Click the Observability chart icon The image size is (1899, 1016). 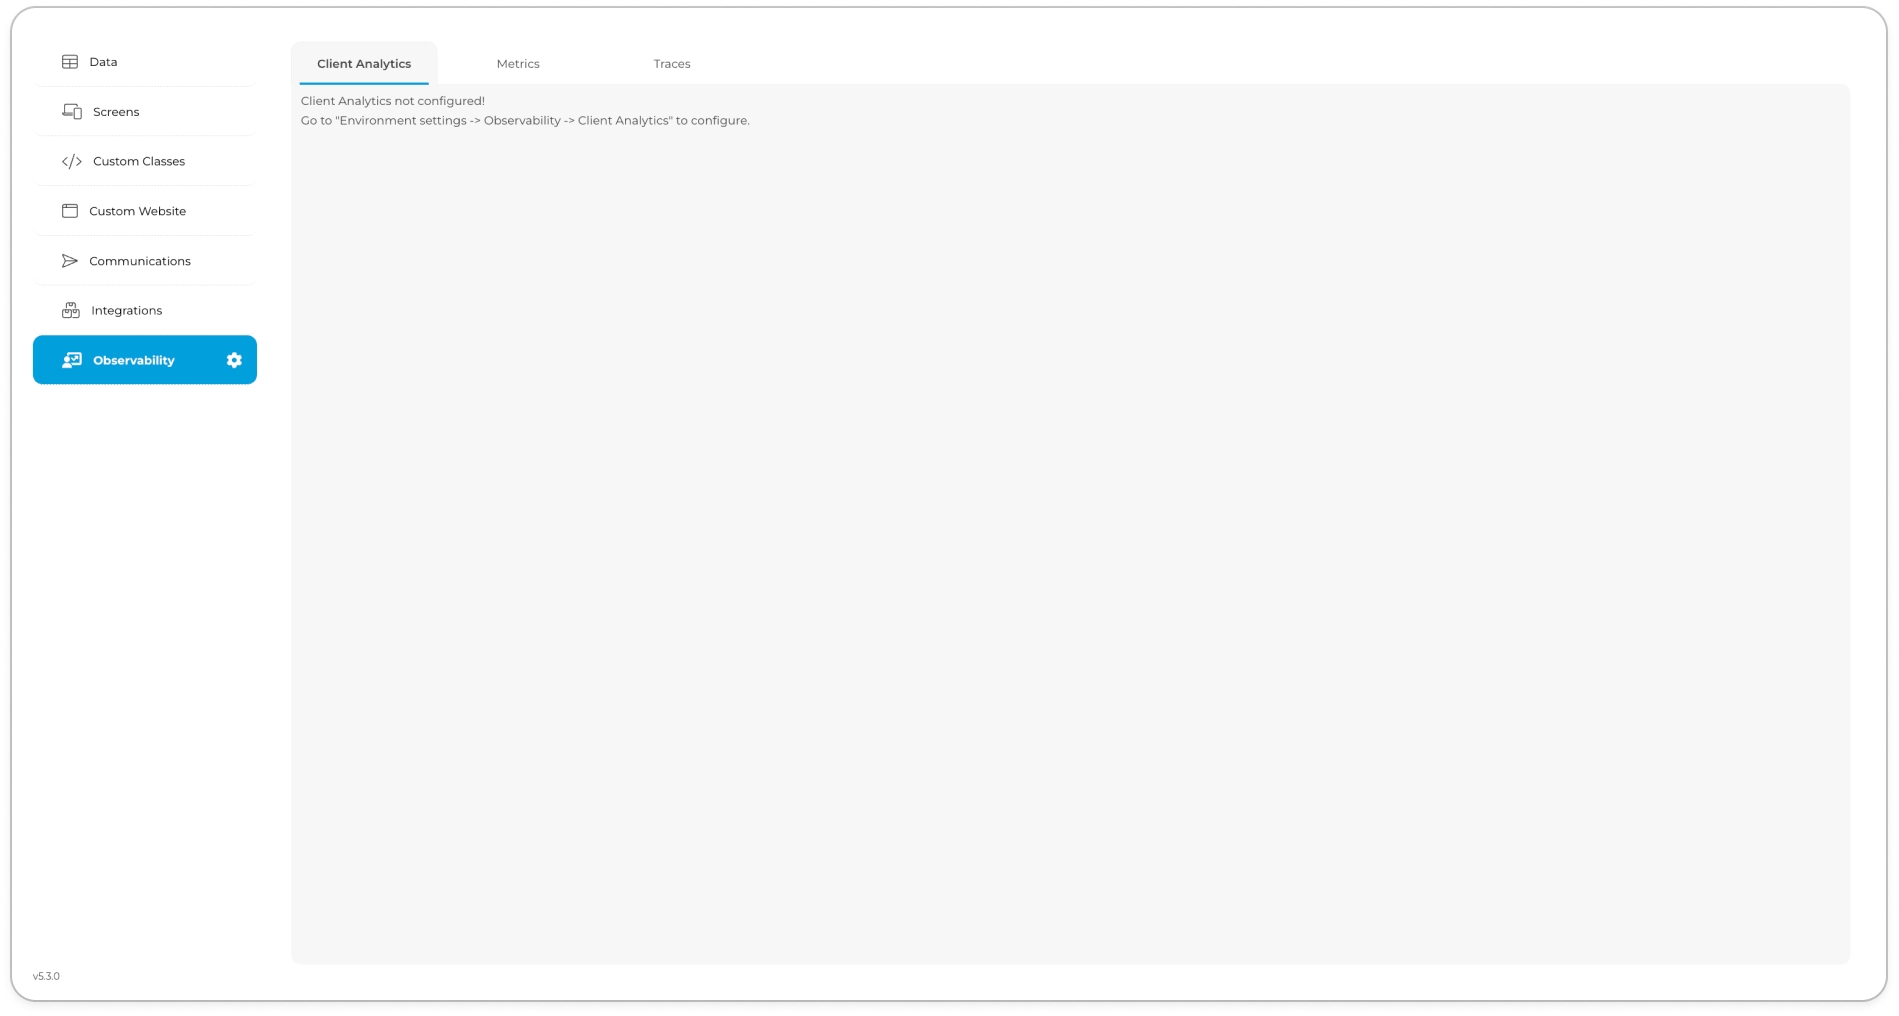72,360
